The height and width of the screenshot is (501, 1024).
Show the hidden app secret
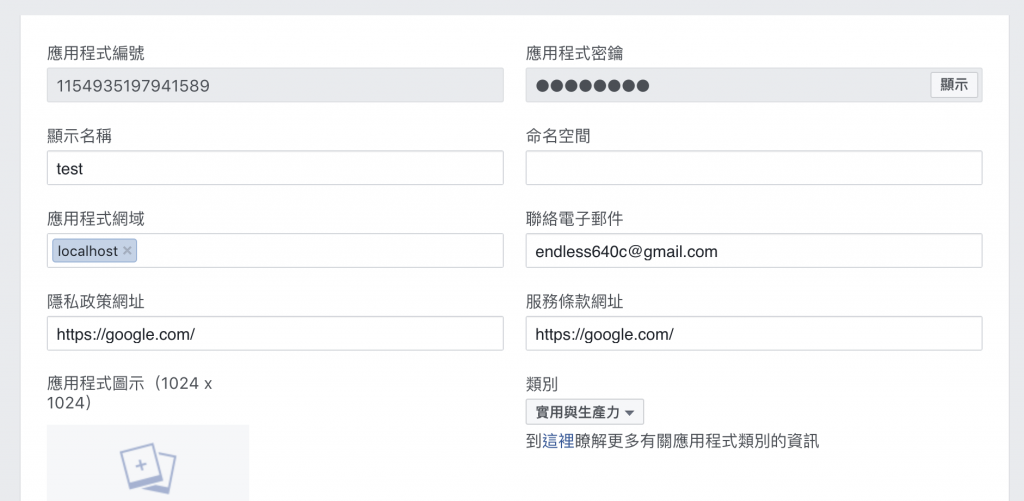953,85
